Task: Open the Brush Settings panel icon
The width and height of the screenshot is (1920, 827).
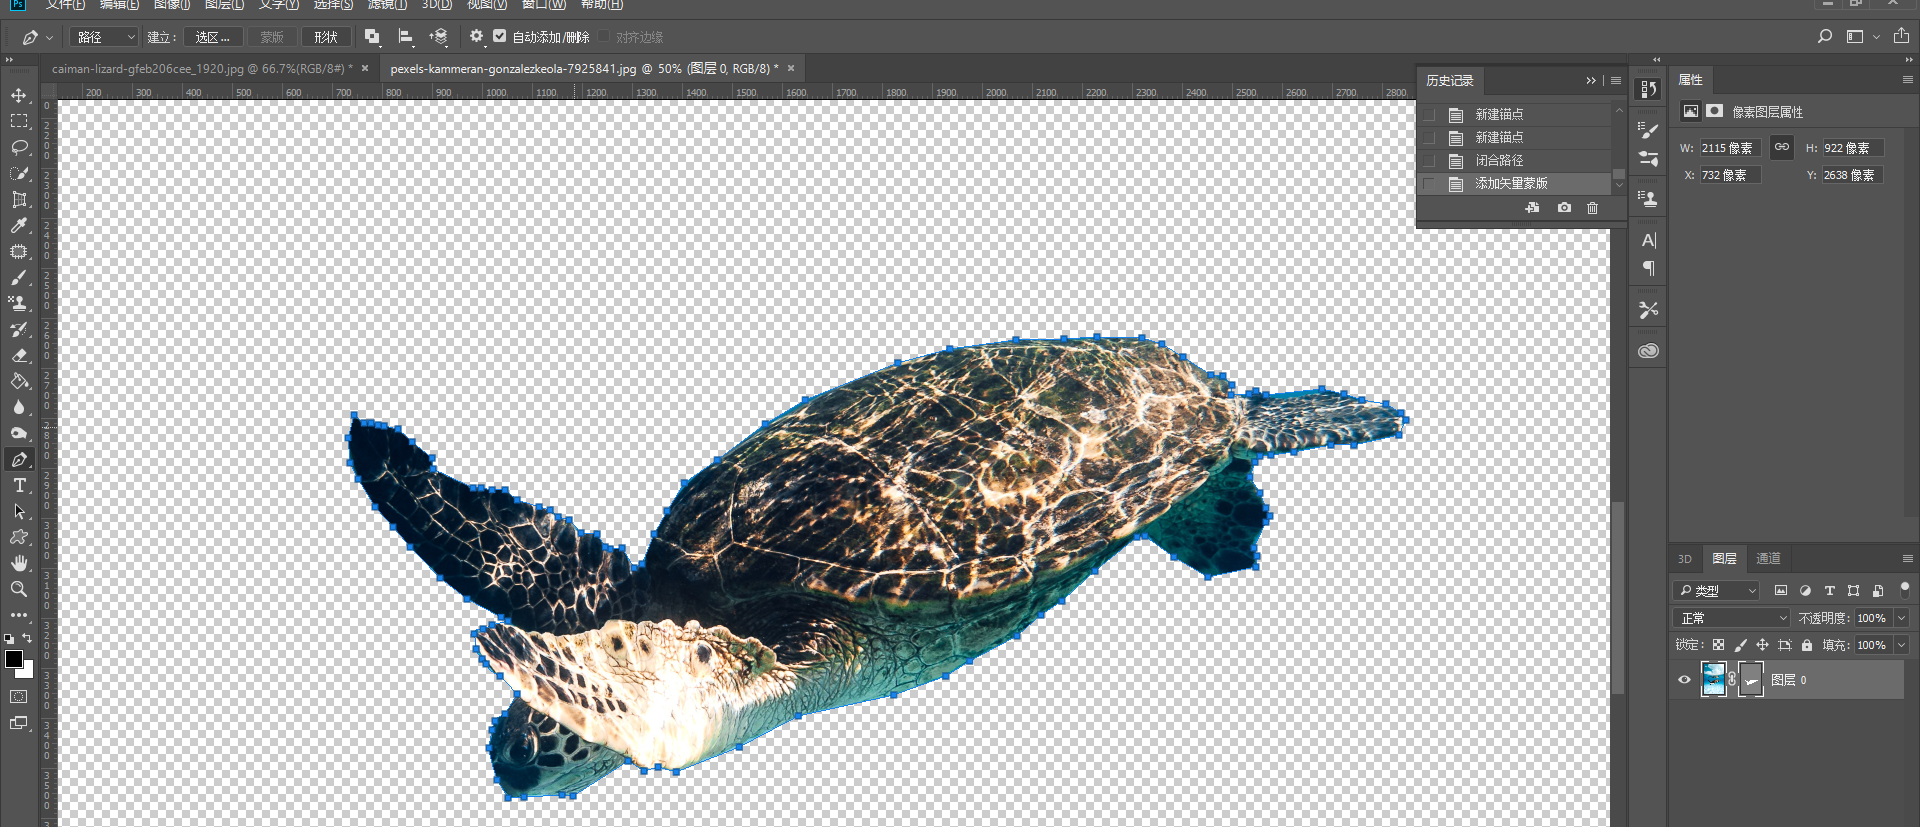Action: coord(1648,130)
